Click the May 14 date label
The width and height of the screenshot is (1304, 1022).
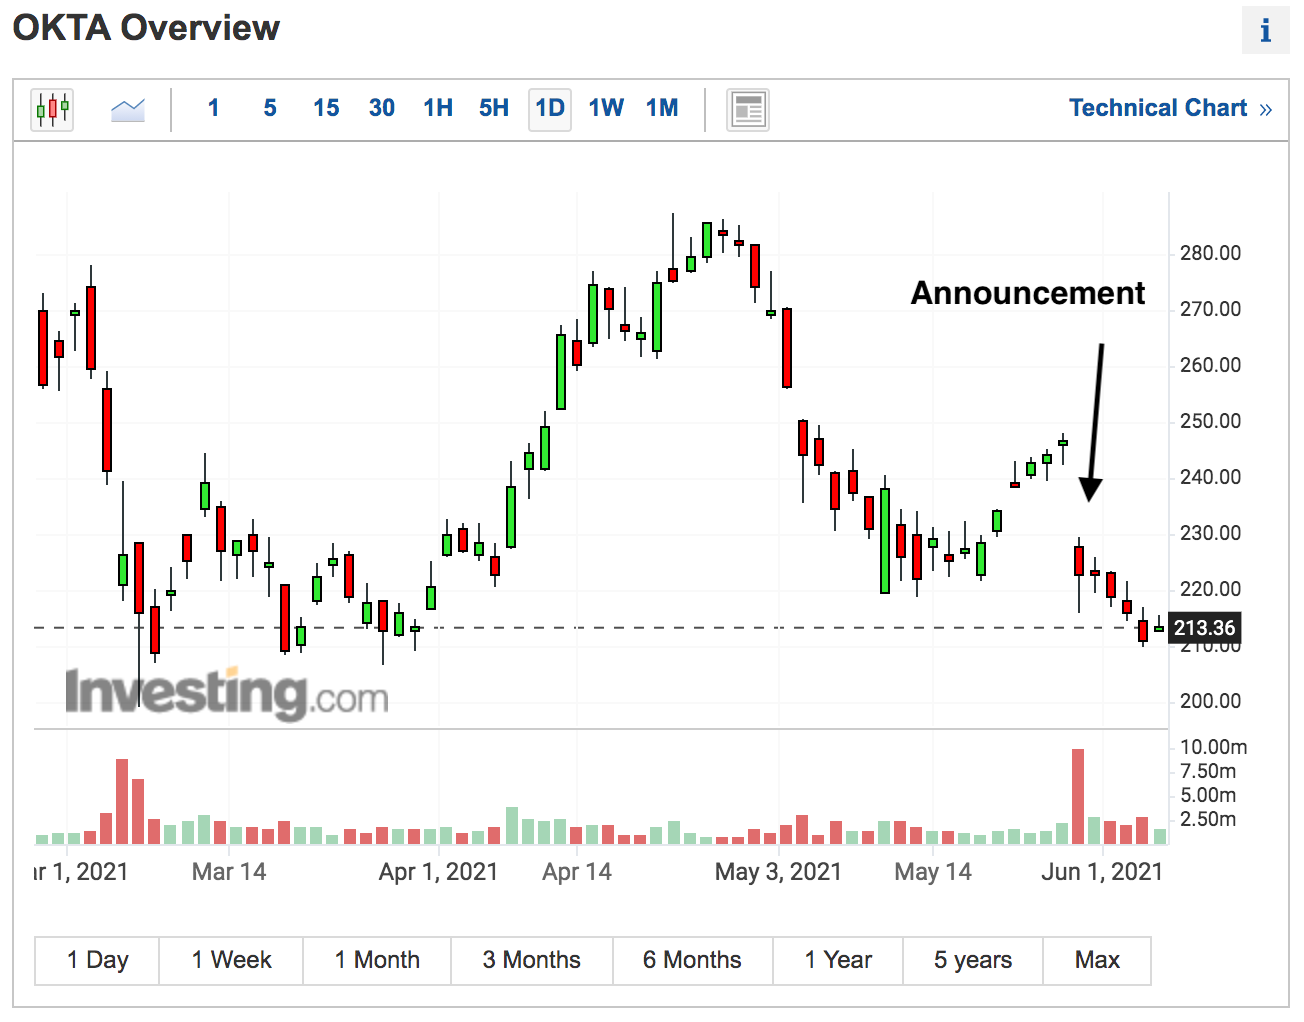(933, 872)
